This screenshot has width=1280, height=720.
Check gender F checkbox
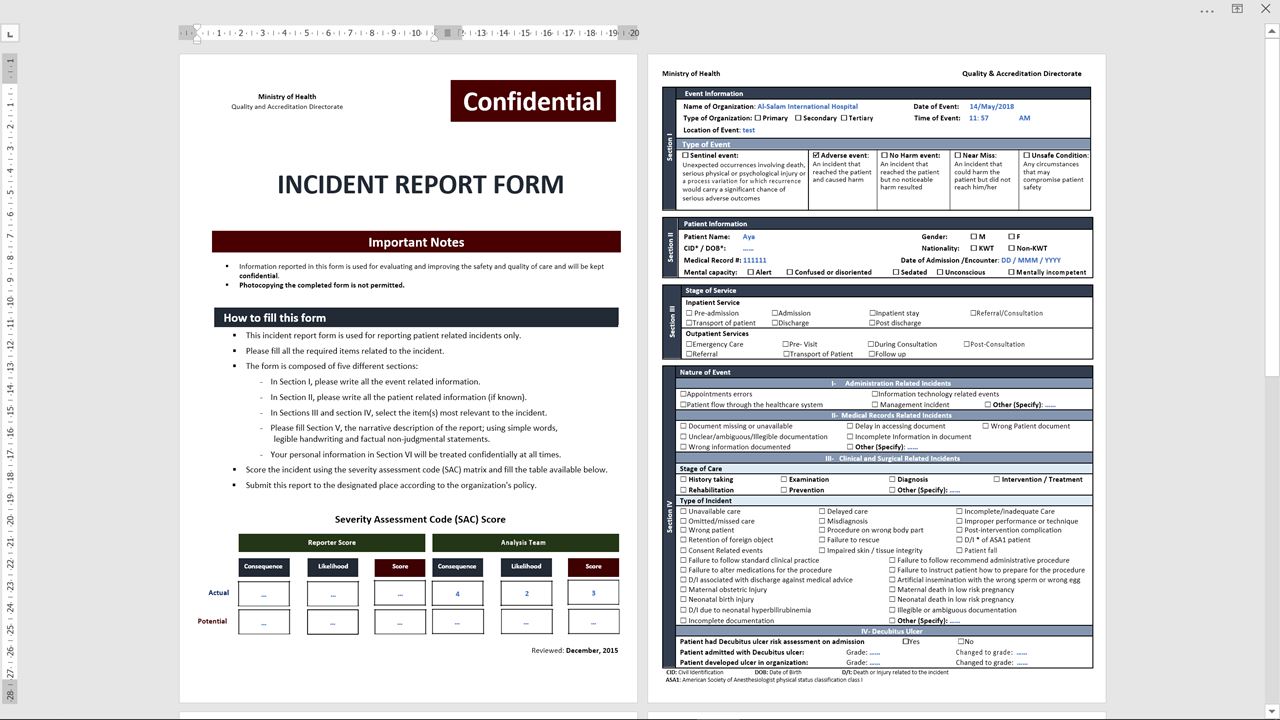[x=1012, y=237]
